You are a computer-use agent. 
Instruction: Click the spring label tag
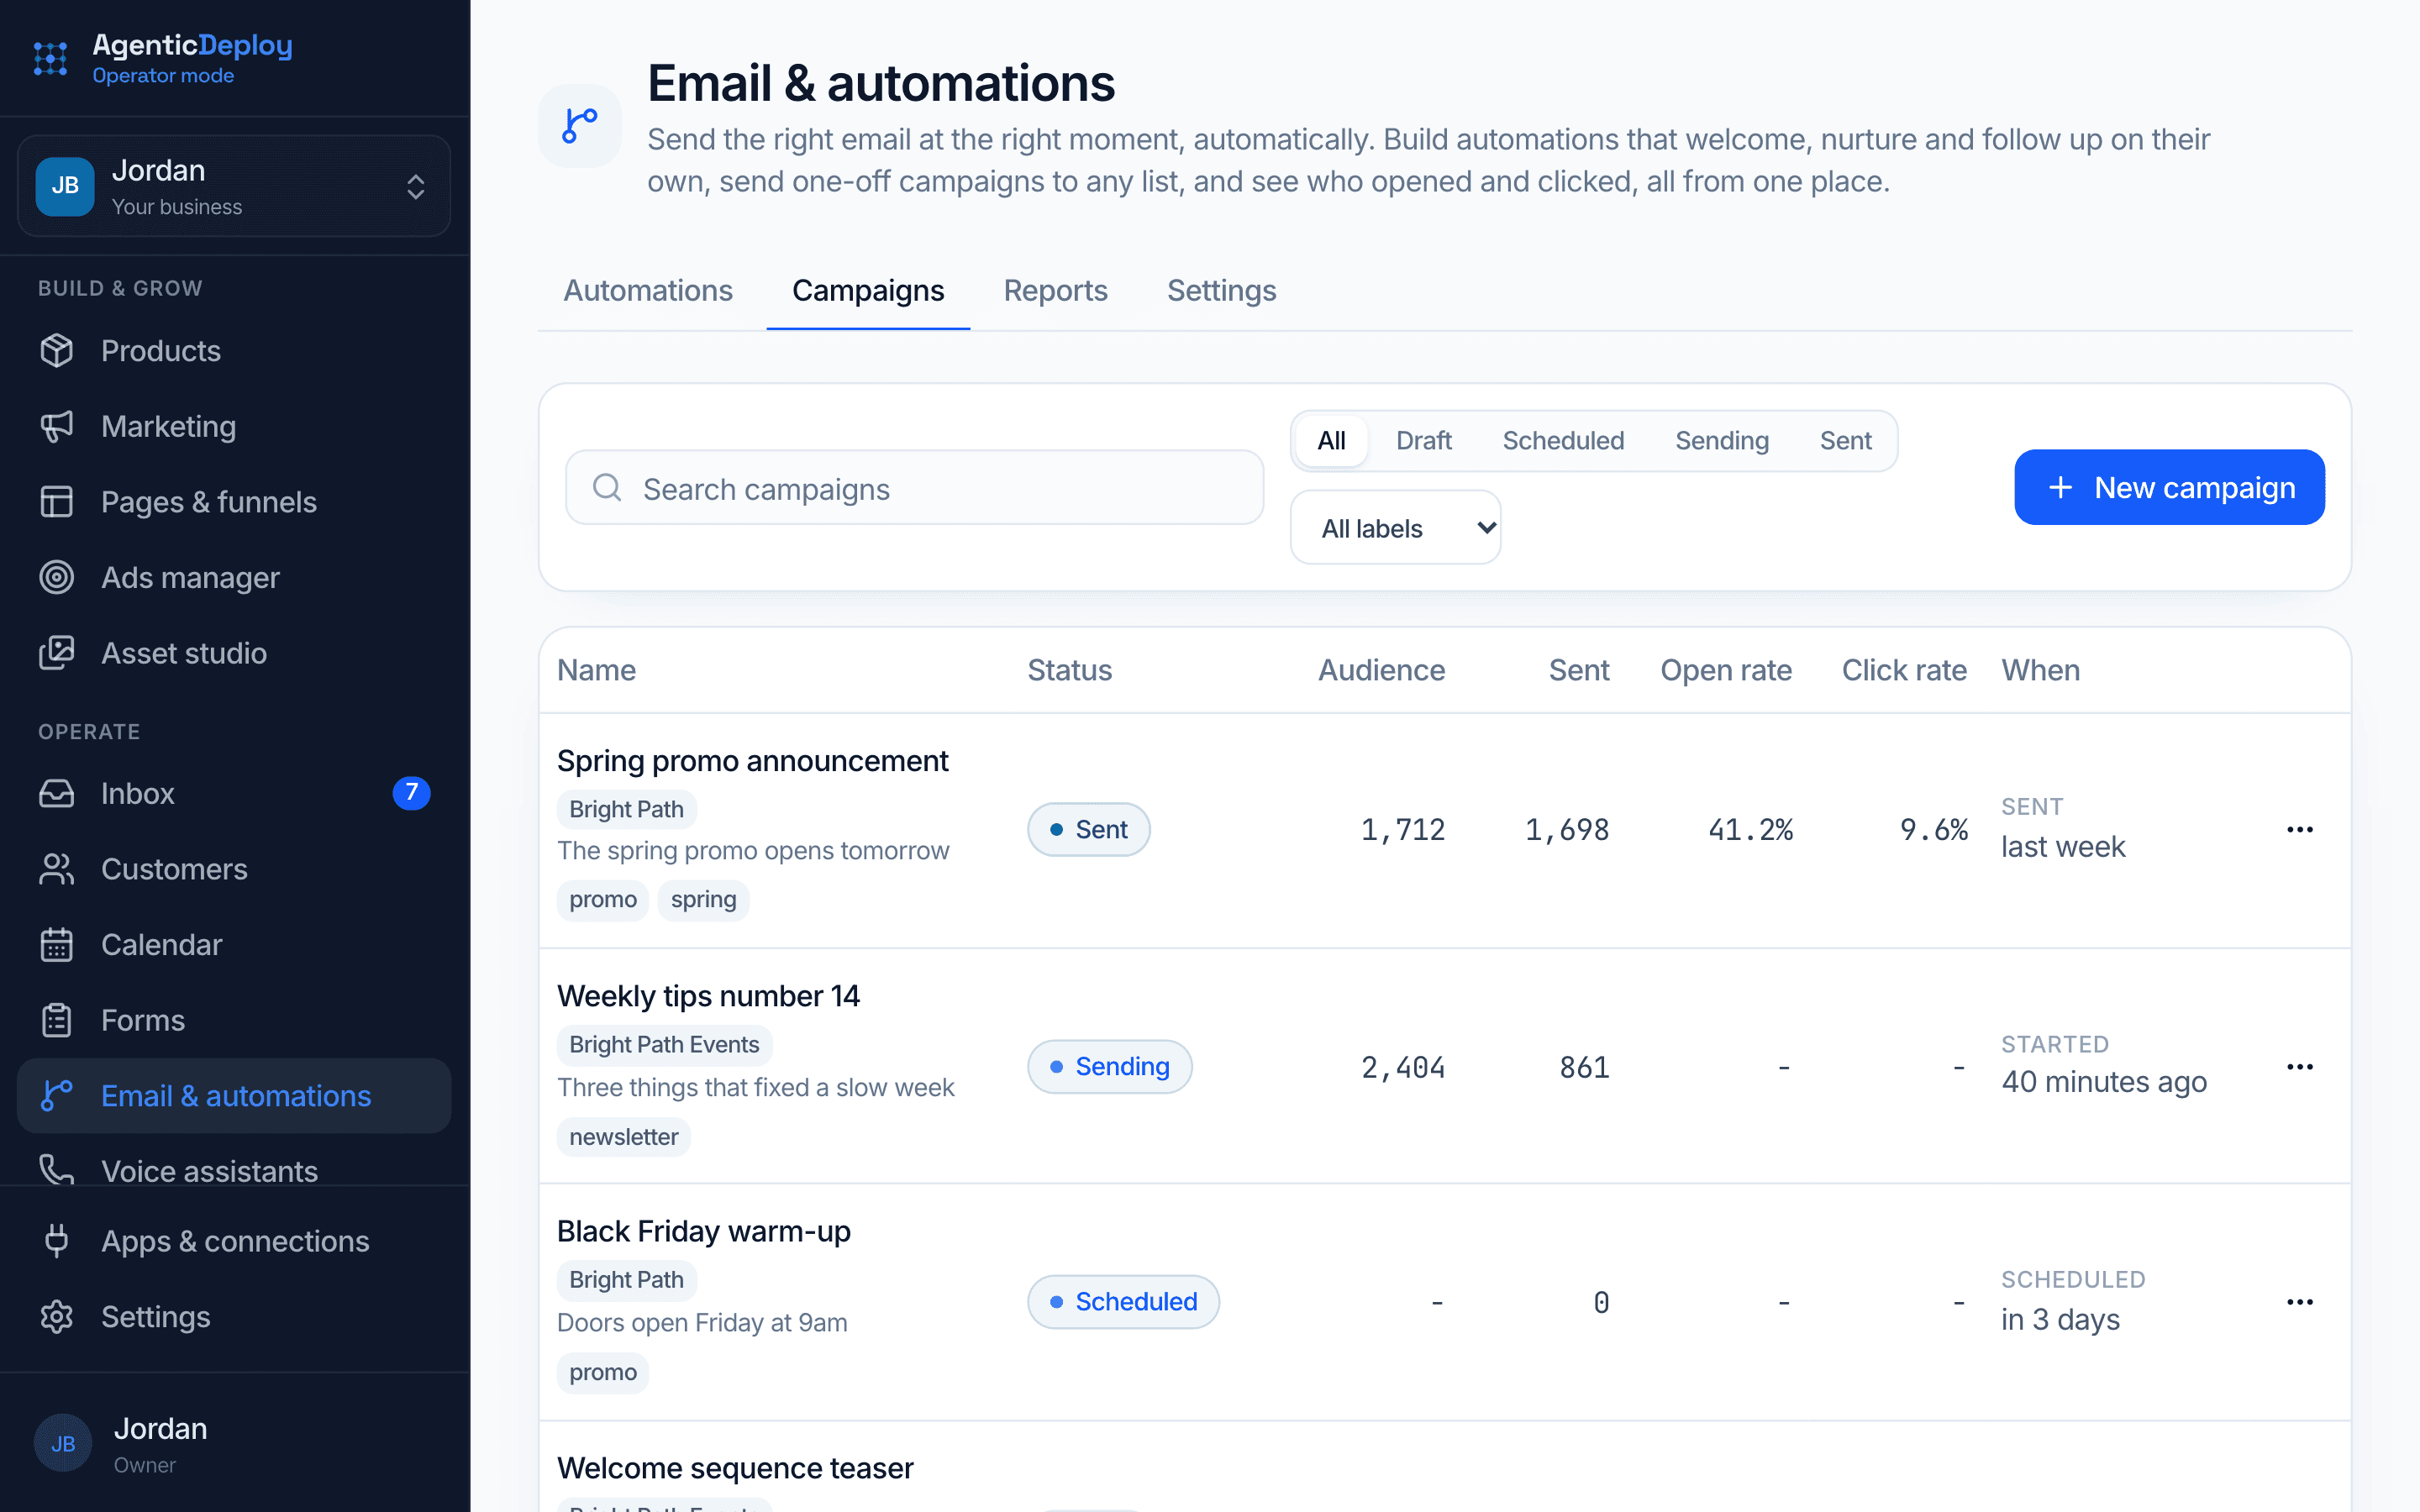[703, 900]
